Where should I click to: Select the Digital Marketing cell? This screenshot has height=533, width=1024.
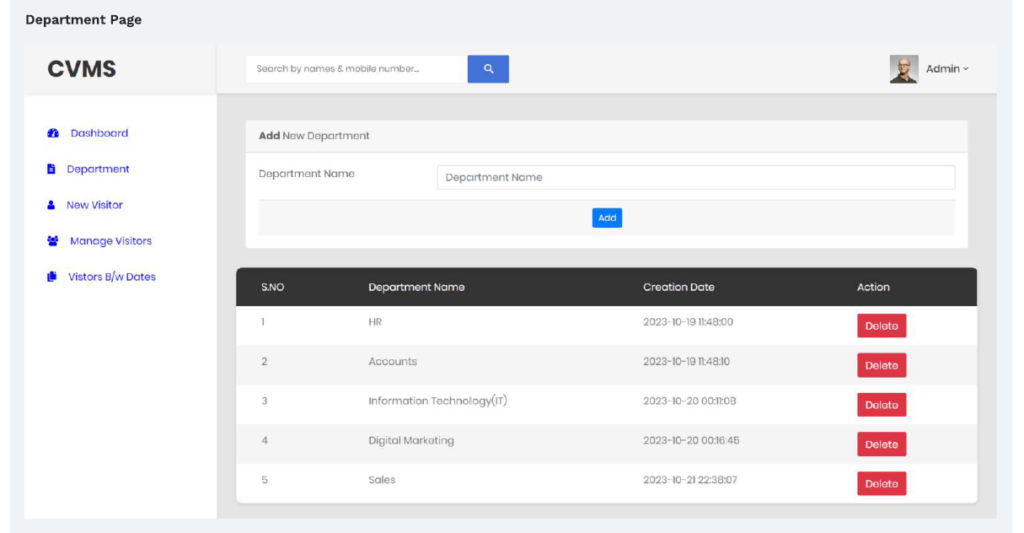pyautogui.click(x=411, y=440)
